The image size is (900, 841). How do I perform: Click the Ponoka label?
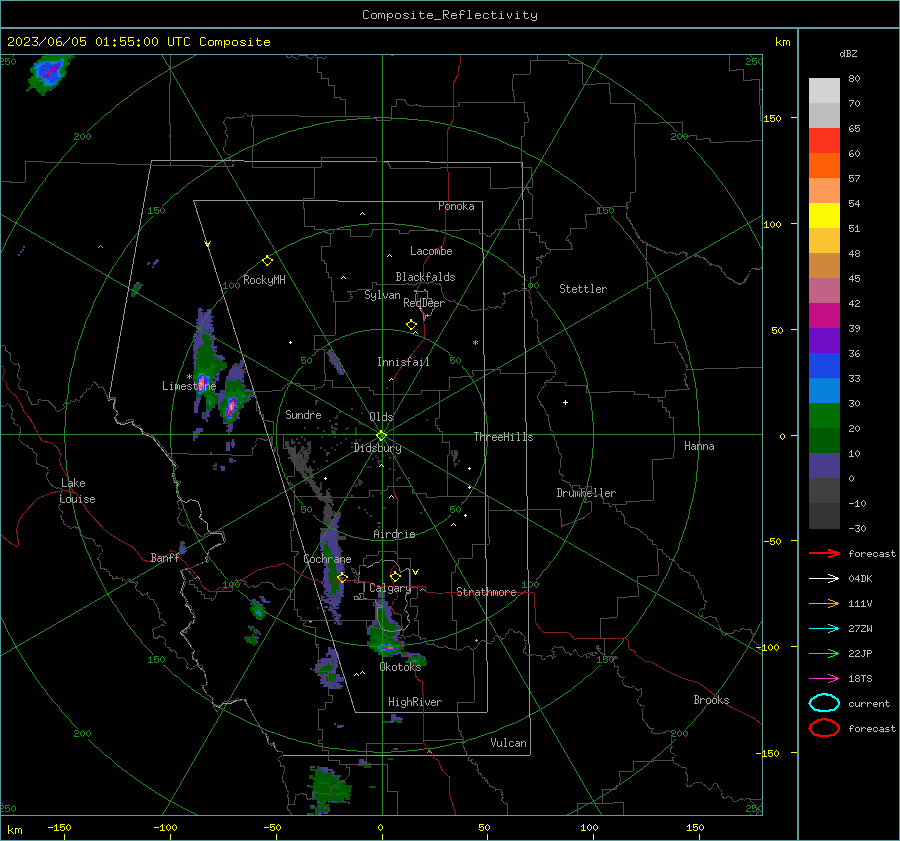[x=456, y=206]
